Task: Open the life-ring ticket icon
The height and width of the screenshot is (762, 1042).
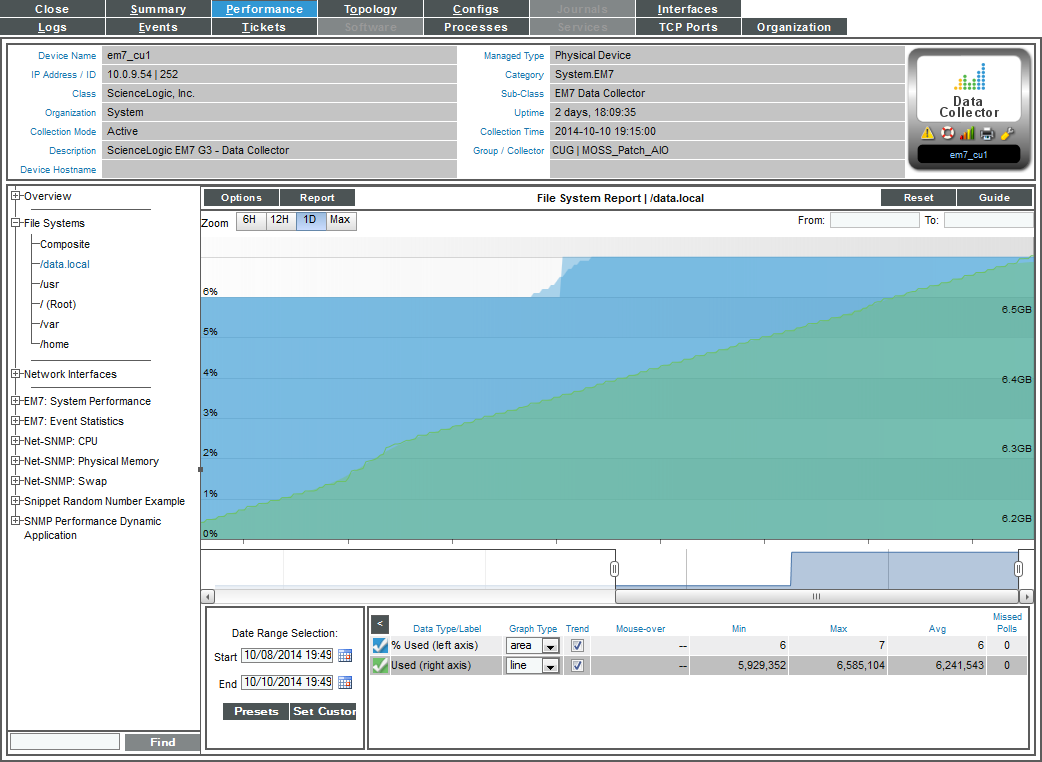Action: coord(948,134)
